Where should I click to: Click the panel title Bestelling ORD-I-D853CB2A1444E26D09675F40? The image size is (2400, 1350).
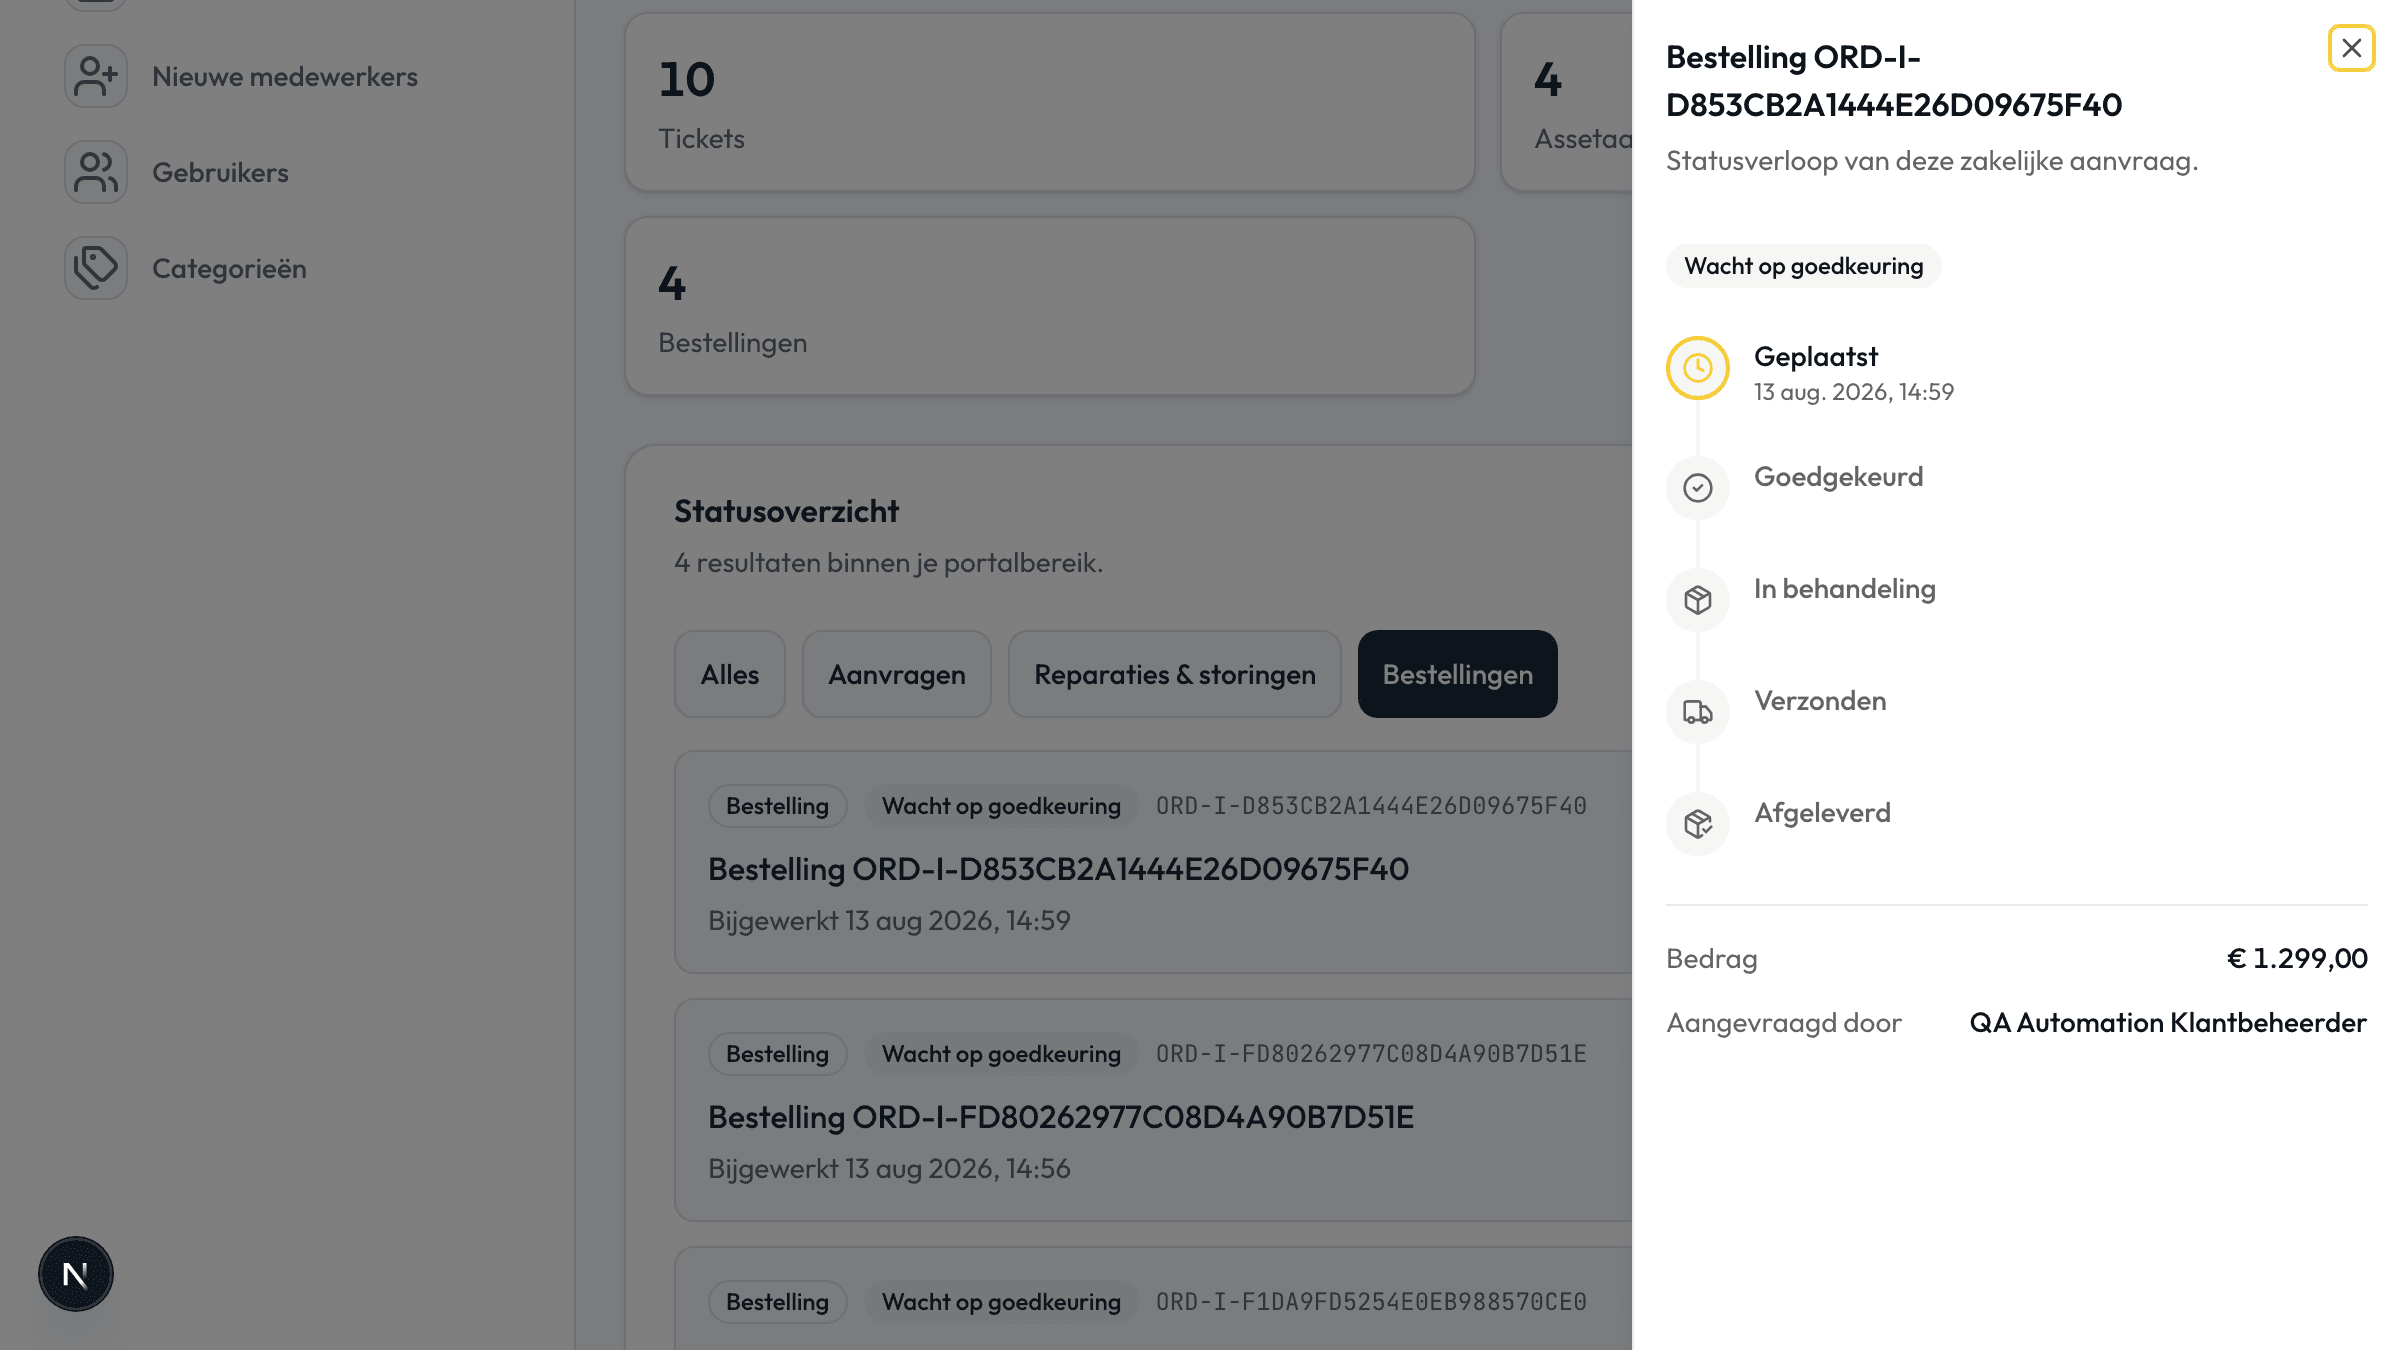(x=1894, y=81)
